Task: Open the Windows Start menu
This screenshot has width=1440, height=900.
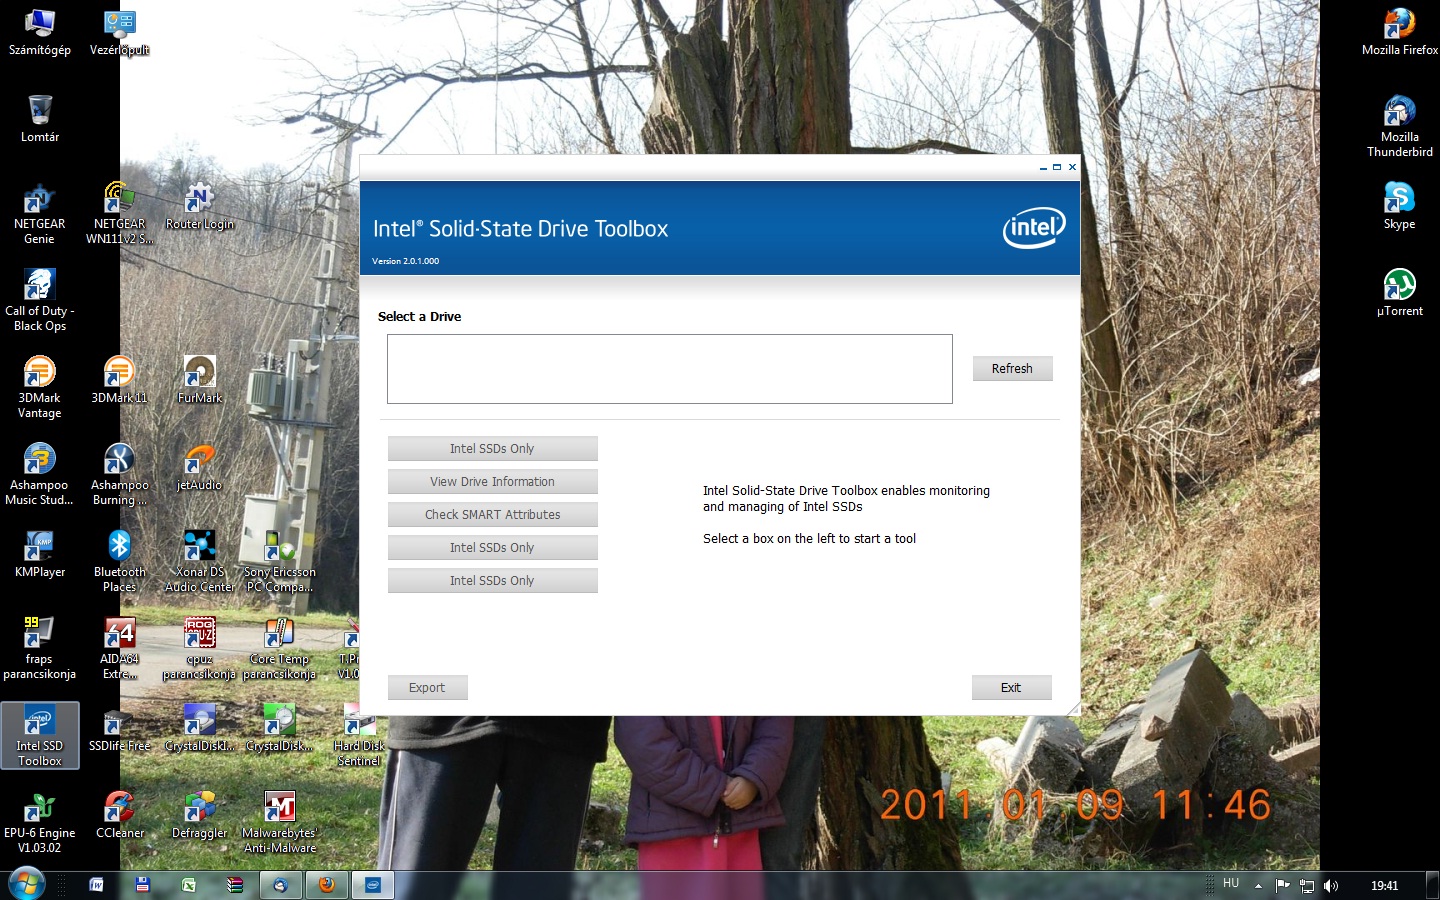Action: [28, 885]
